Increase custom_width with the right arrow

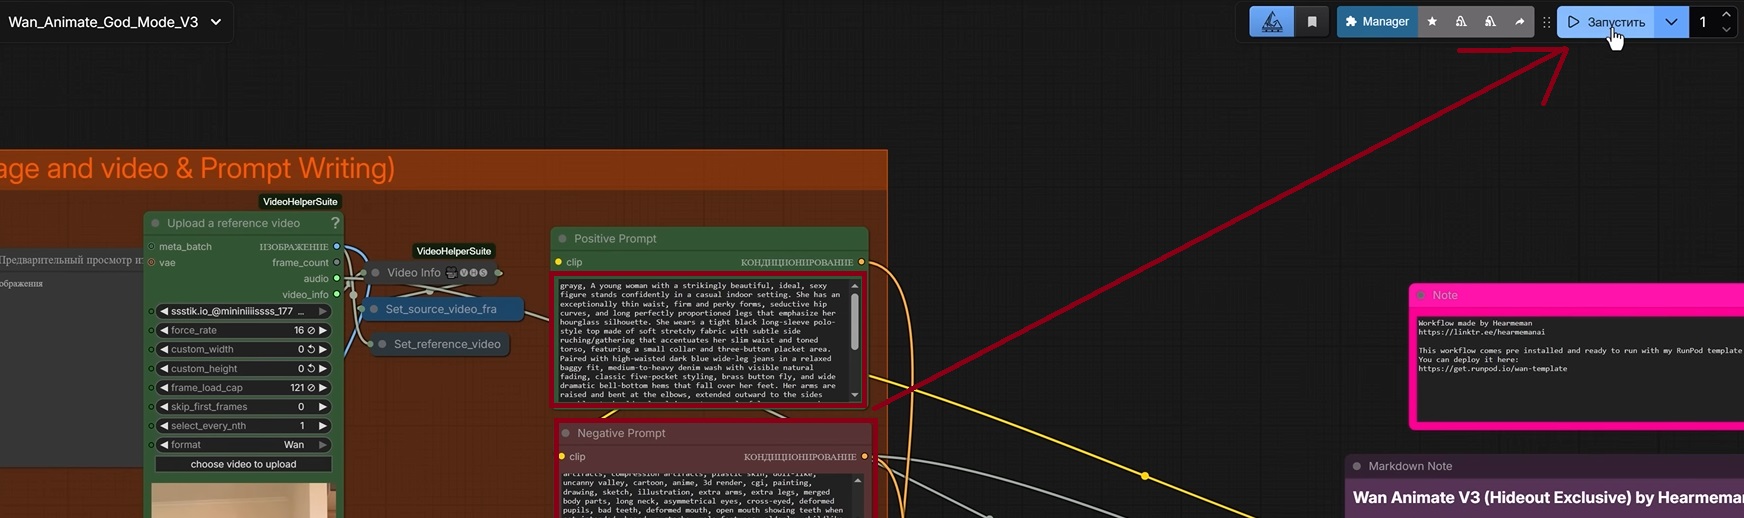click(x=322, y=349)
